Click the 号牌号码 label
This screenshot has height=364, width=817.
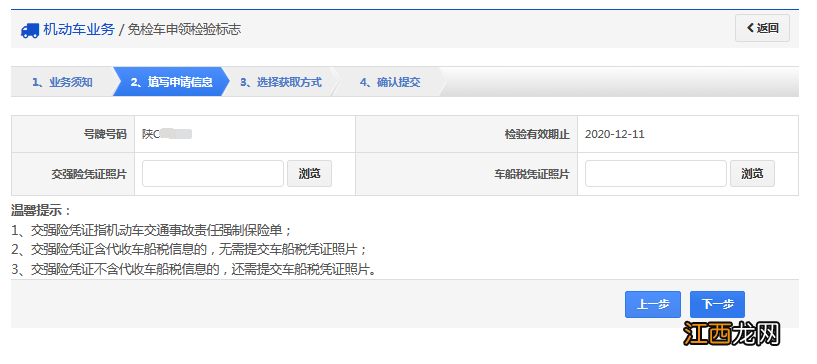click(105, 134)
